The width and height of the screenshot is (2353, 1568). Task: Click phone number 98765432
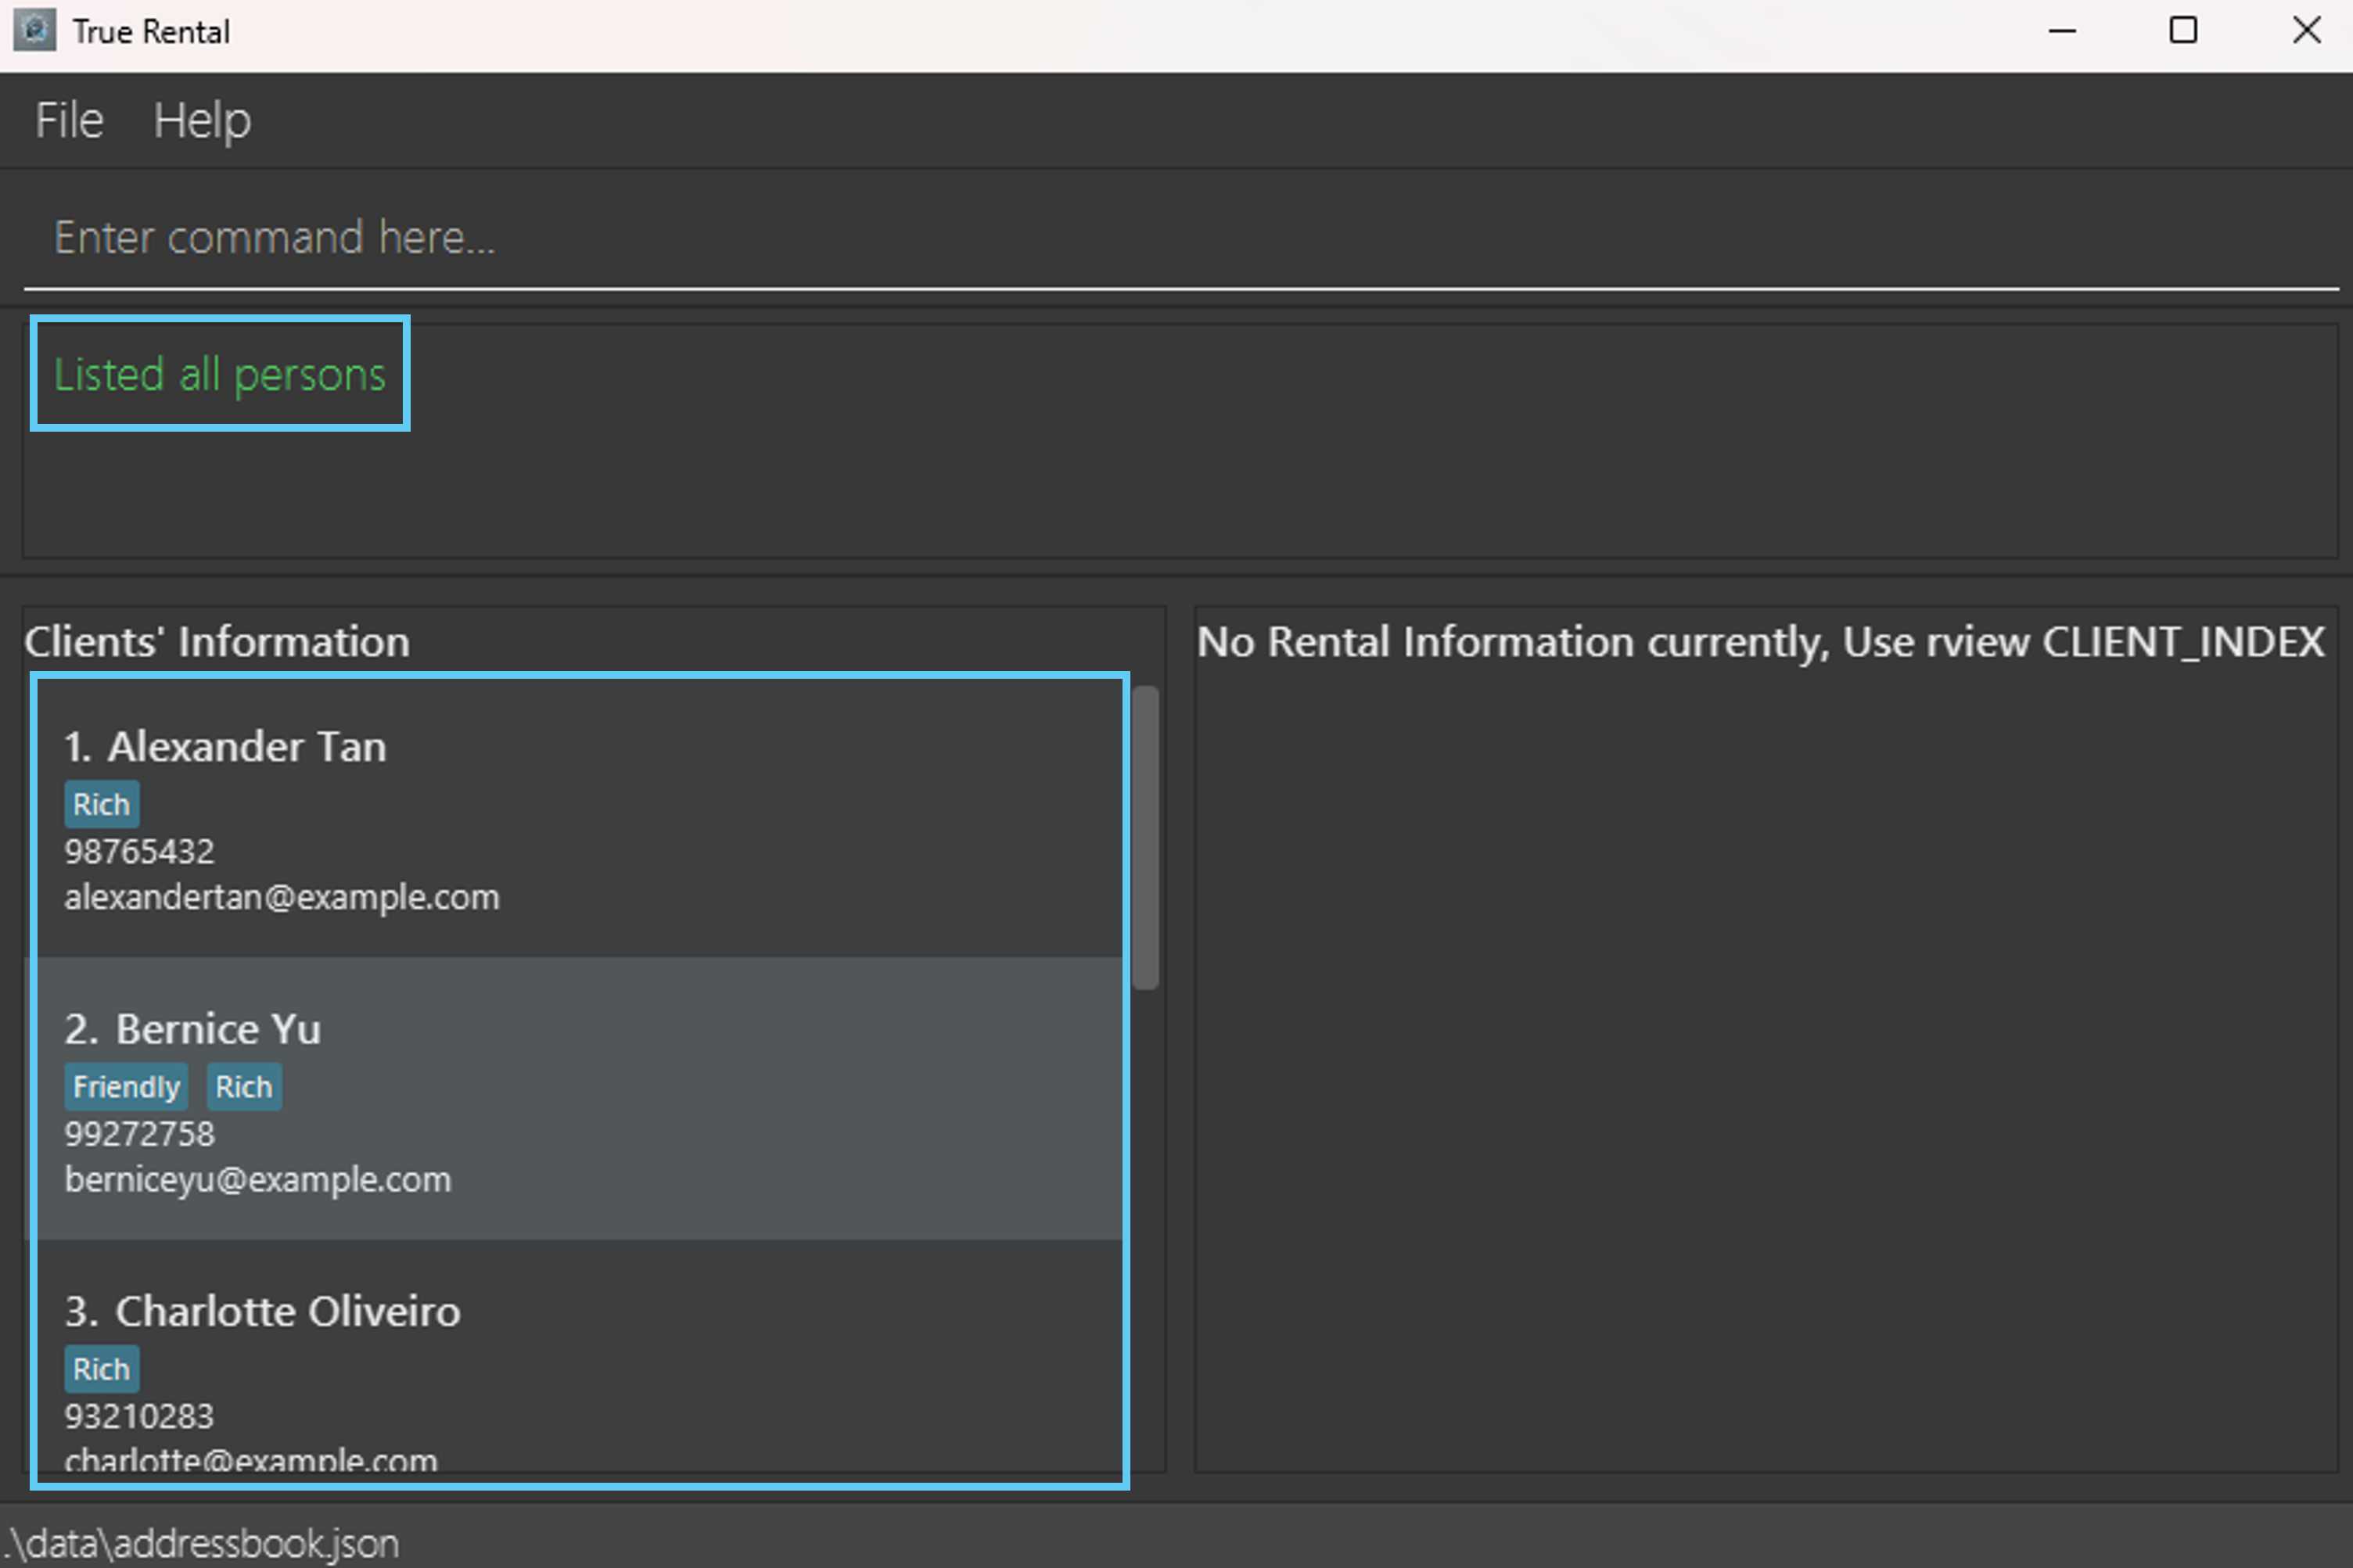click(139, 852)
